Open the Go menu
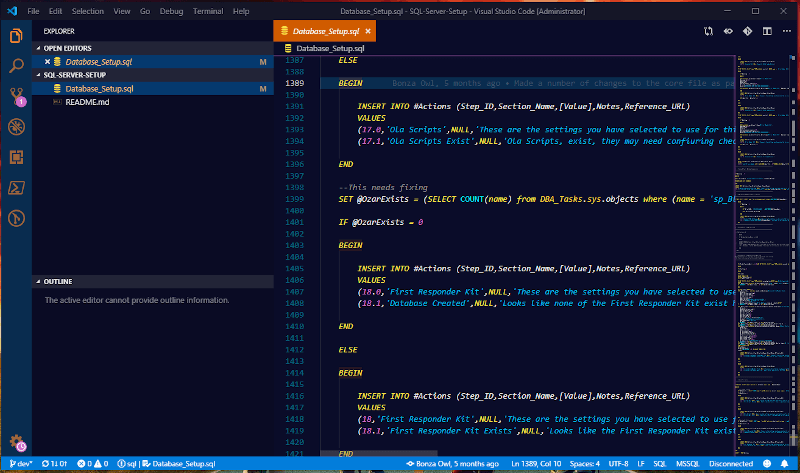 point(145,11)
